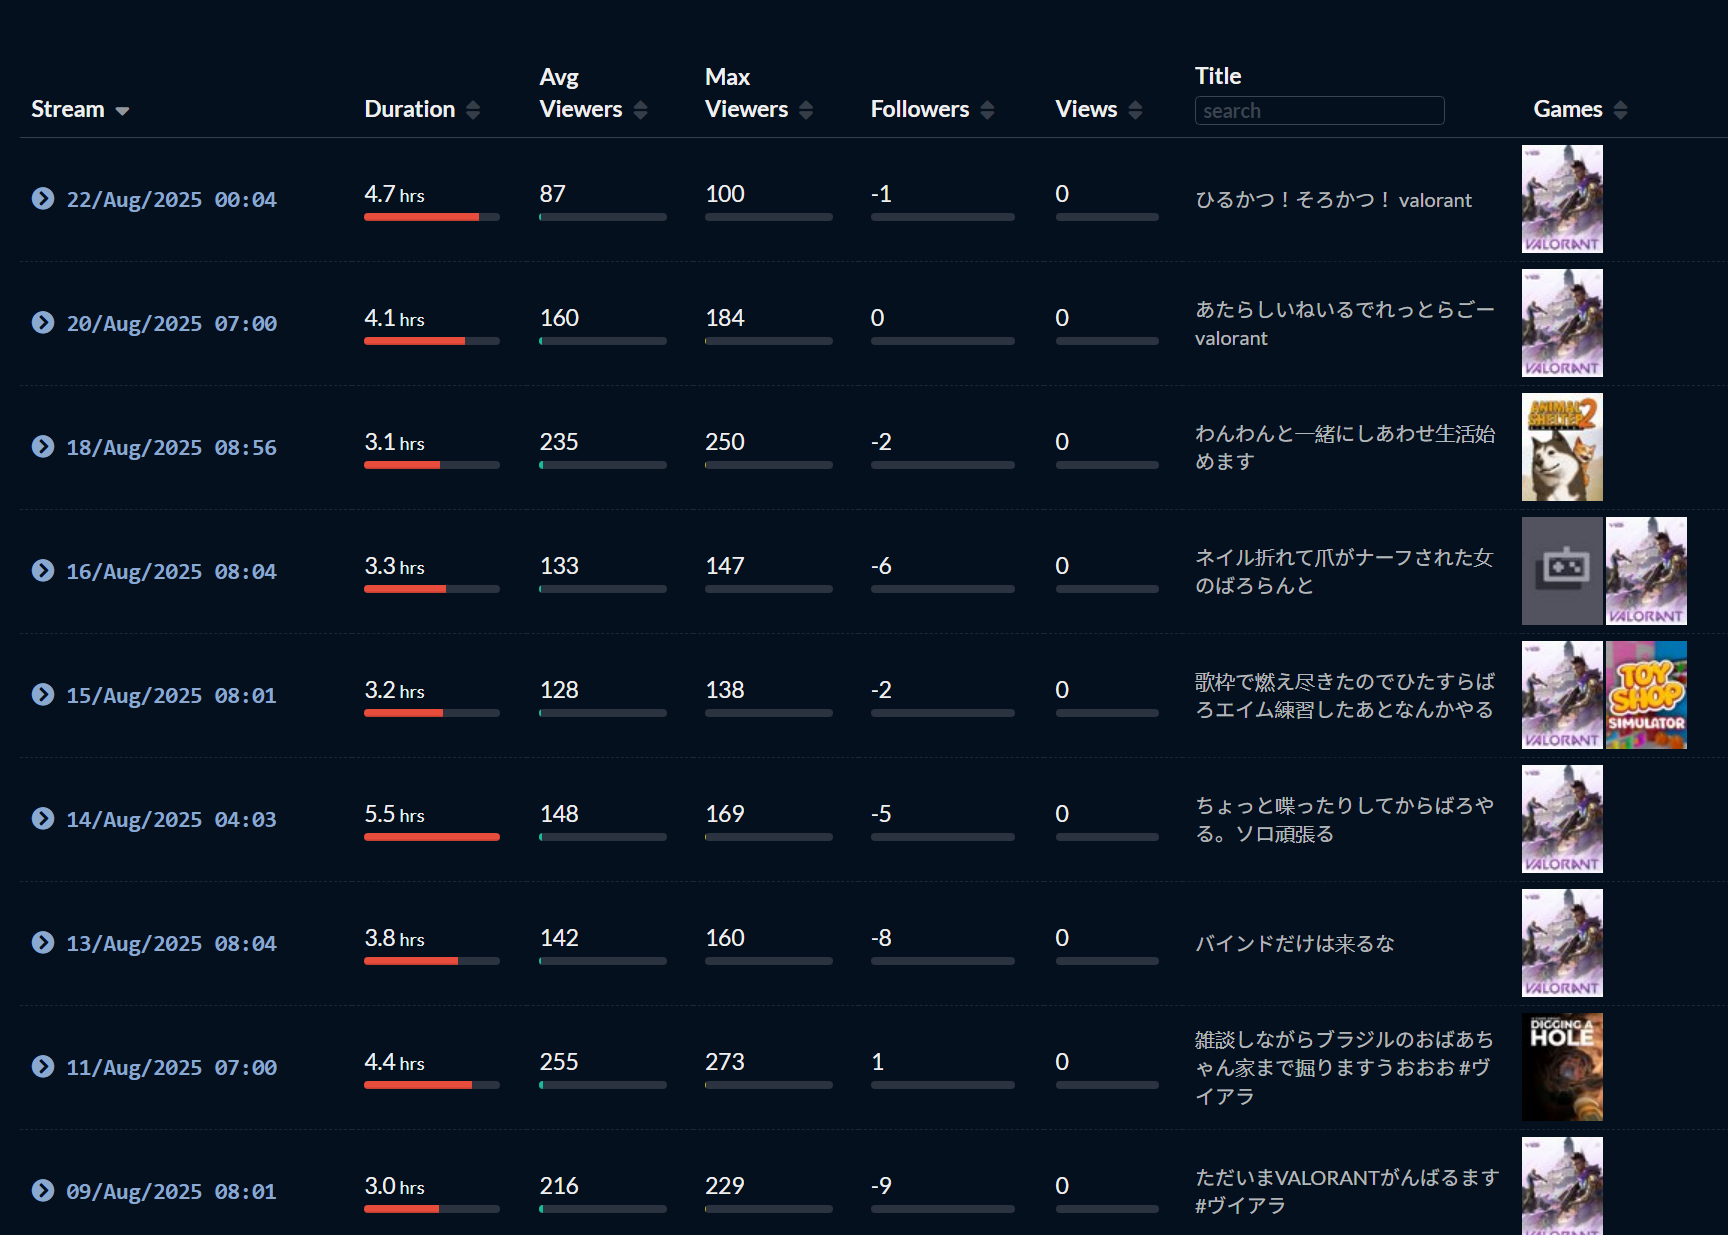
Task: Focus the Title search input field
Action: [1320, 110]
